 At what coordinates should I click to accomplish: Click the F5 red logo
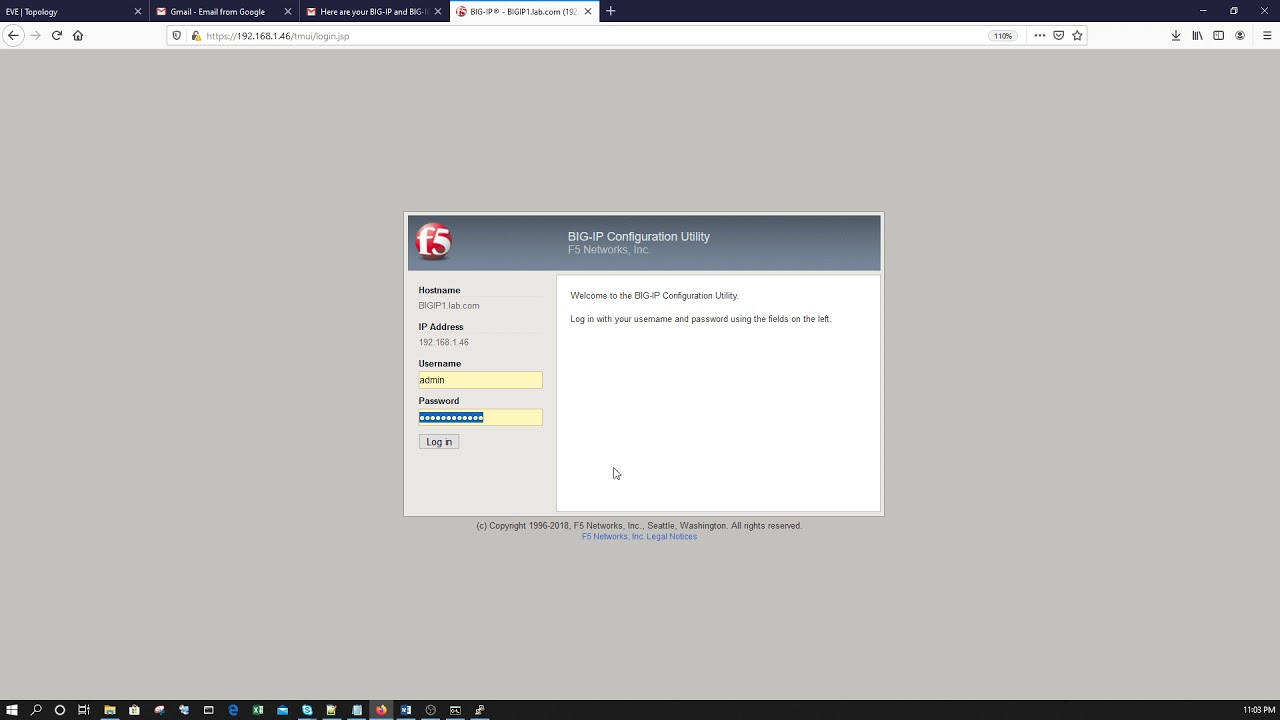(x=433, y=242)
